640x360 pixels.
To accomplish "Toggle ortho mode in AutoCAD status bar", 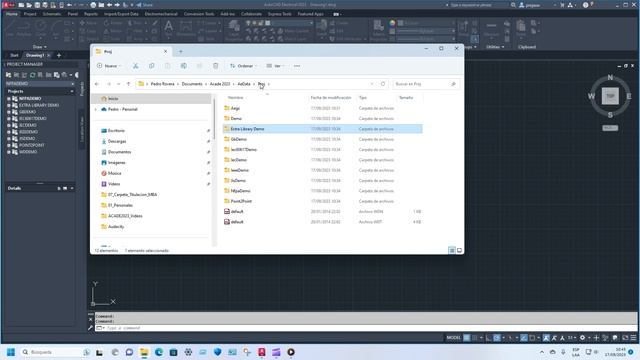I will tap(489, 338).
